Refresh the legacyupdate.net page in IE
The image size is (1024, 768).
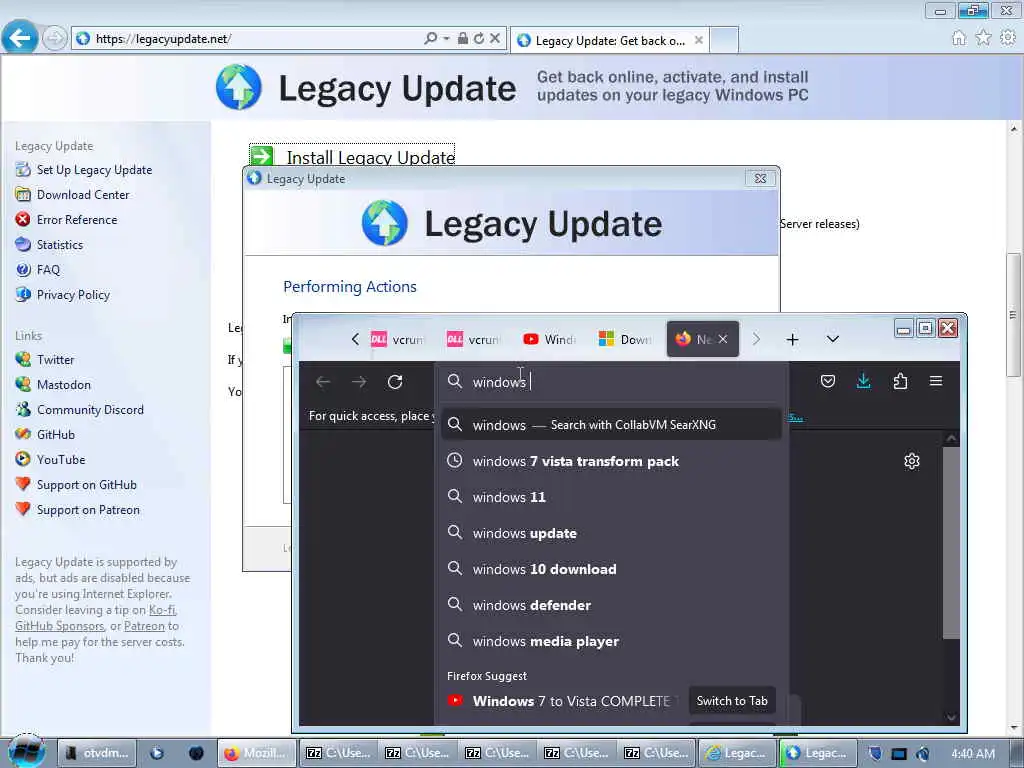tap(479, 39)
